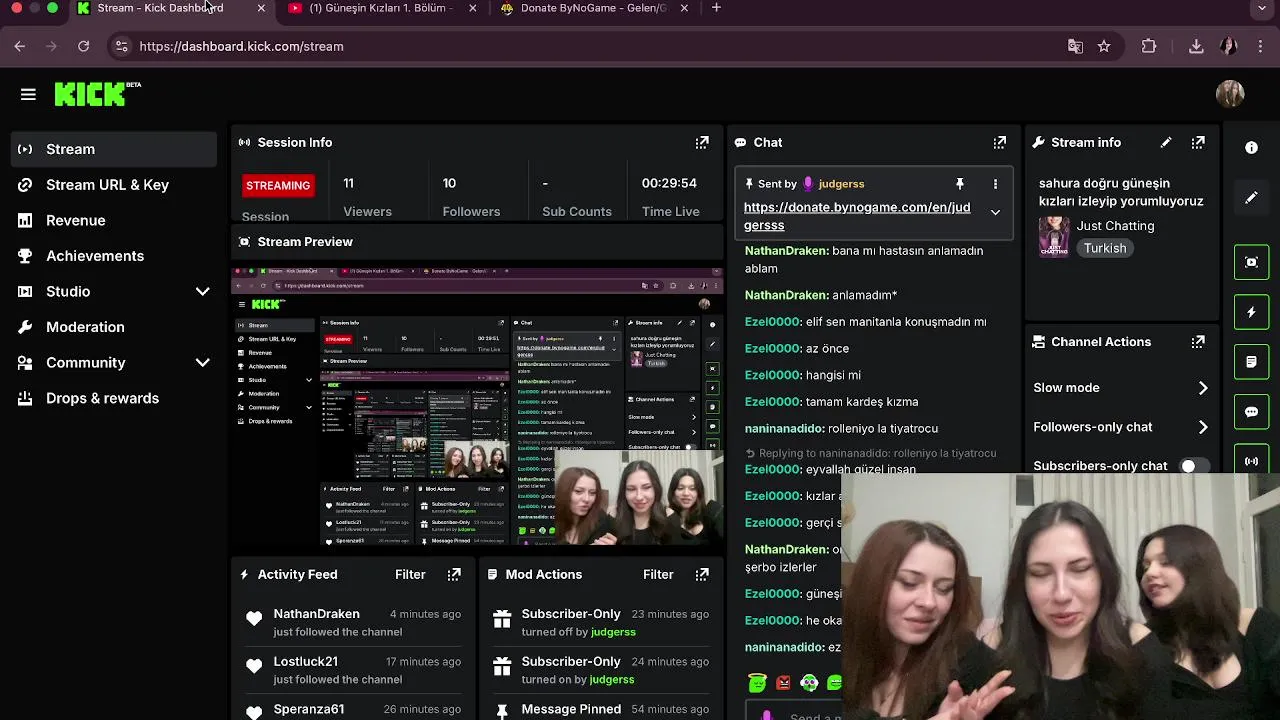The height and width of the screenshot is (720, 1280).
Task: Click NathanDraken in Activity Feed
Action: coord(316,614)
